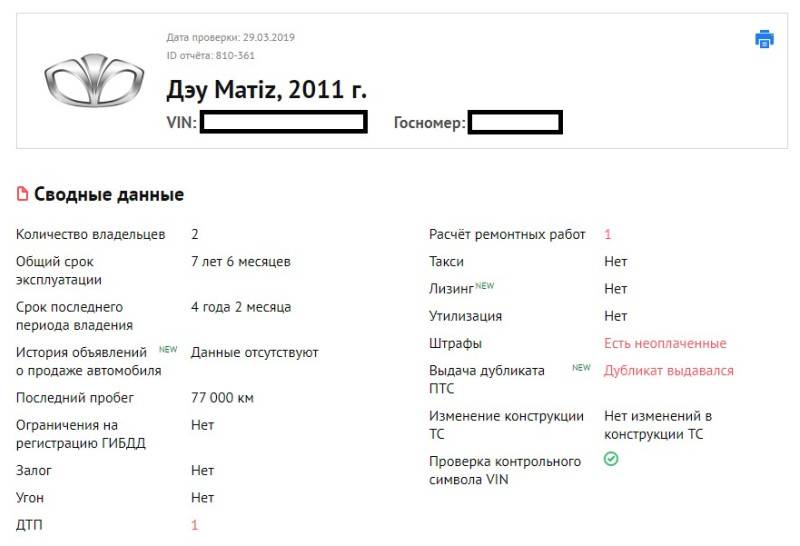
Task: Click the Дэу Matiz, 2011 г. title
Action: (266, 90)
